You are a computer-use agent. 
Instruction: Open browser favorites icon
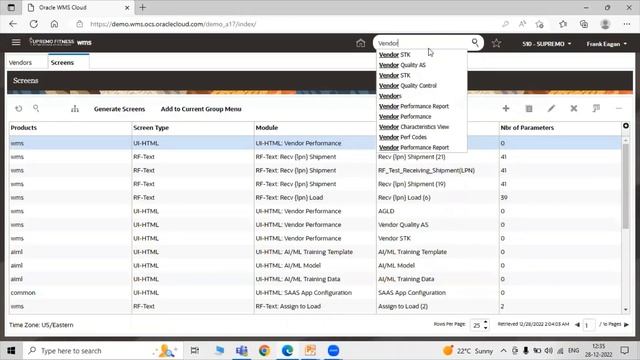coord(563,24)
